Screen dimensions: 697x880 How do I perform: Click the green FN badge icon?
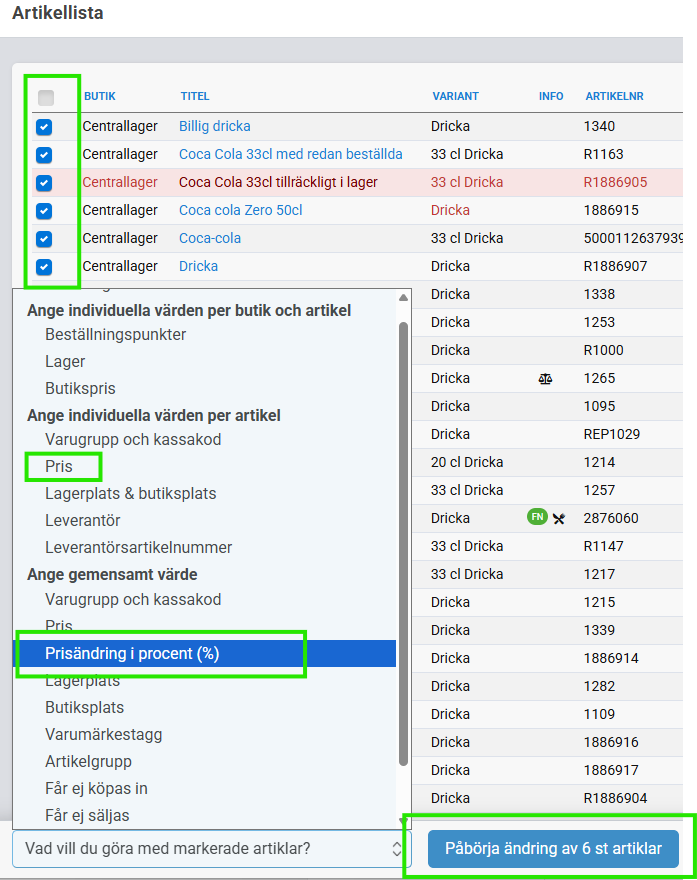pyautogui.click(x=537, y=517)
